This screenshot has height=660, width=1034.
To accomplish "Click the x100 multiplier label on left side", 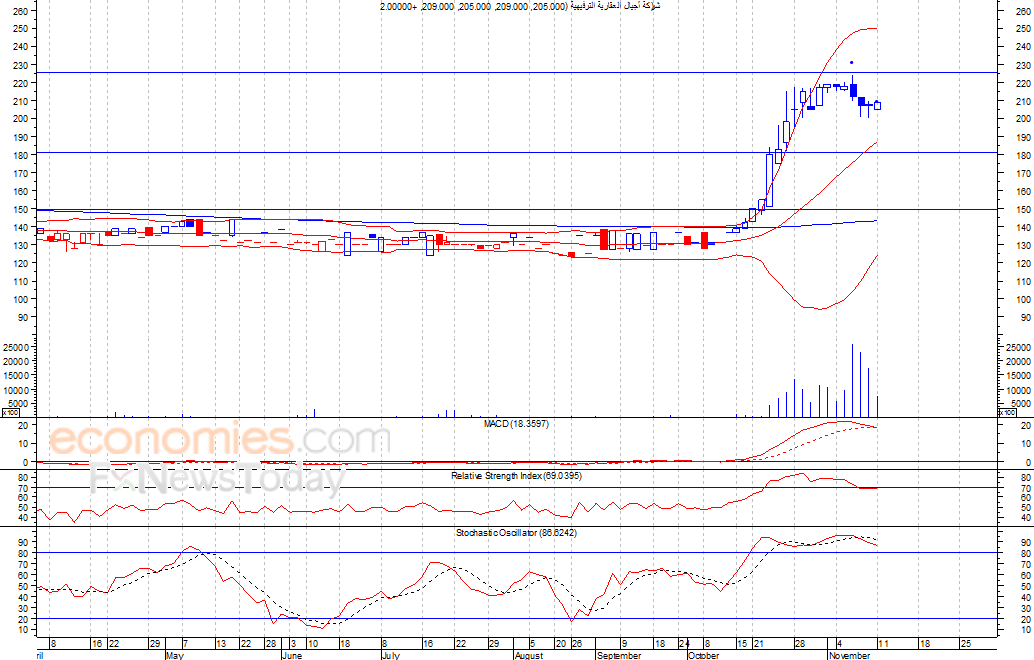I will click(11, 413).
